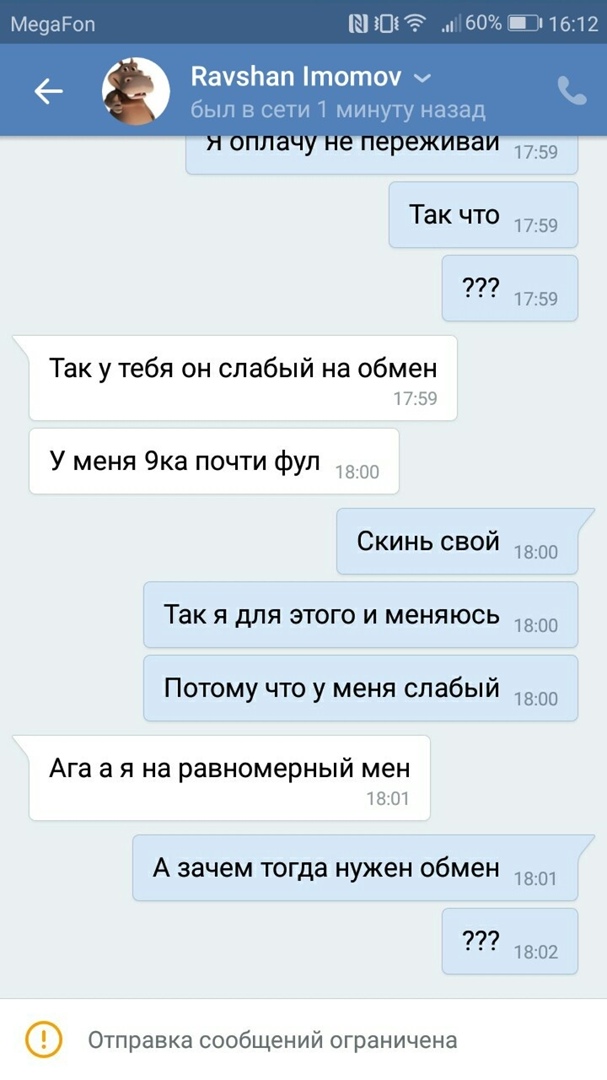
Task: Tap the NFC status bar icon
Action: [x=358, y=24]
